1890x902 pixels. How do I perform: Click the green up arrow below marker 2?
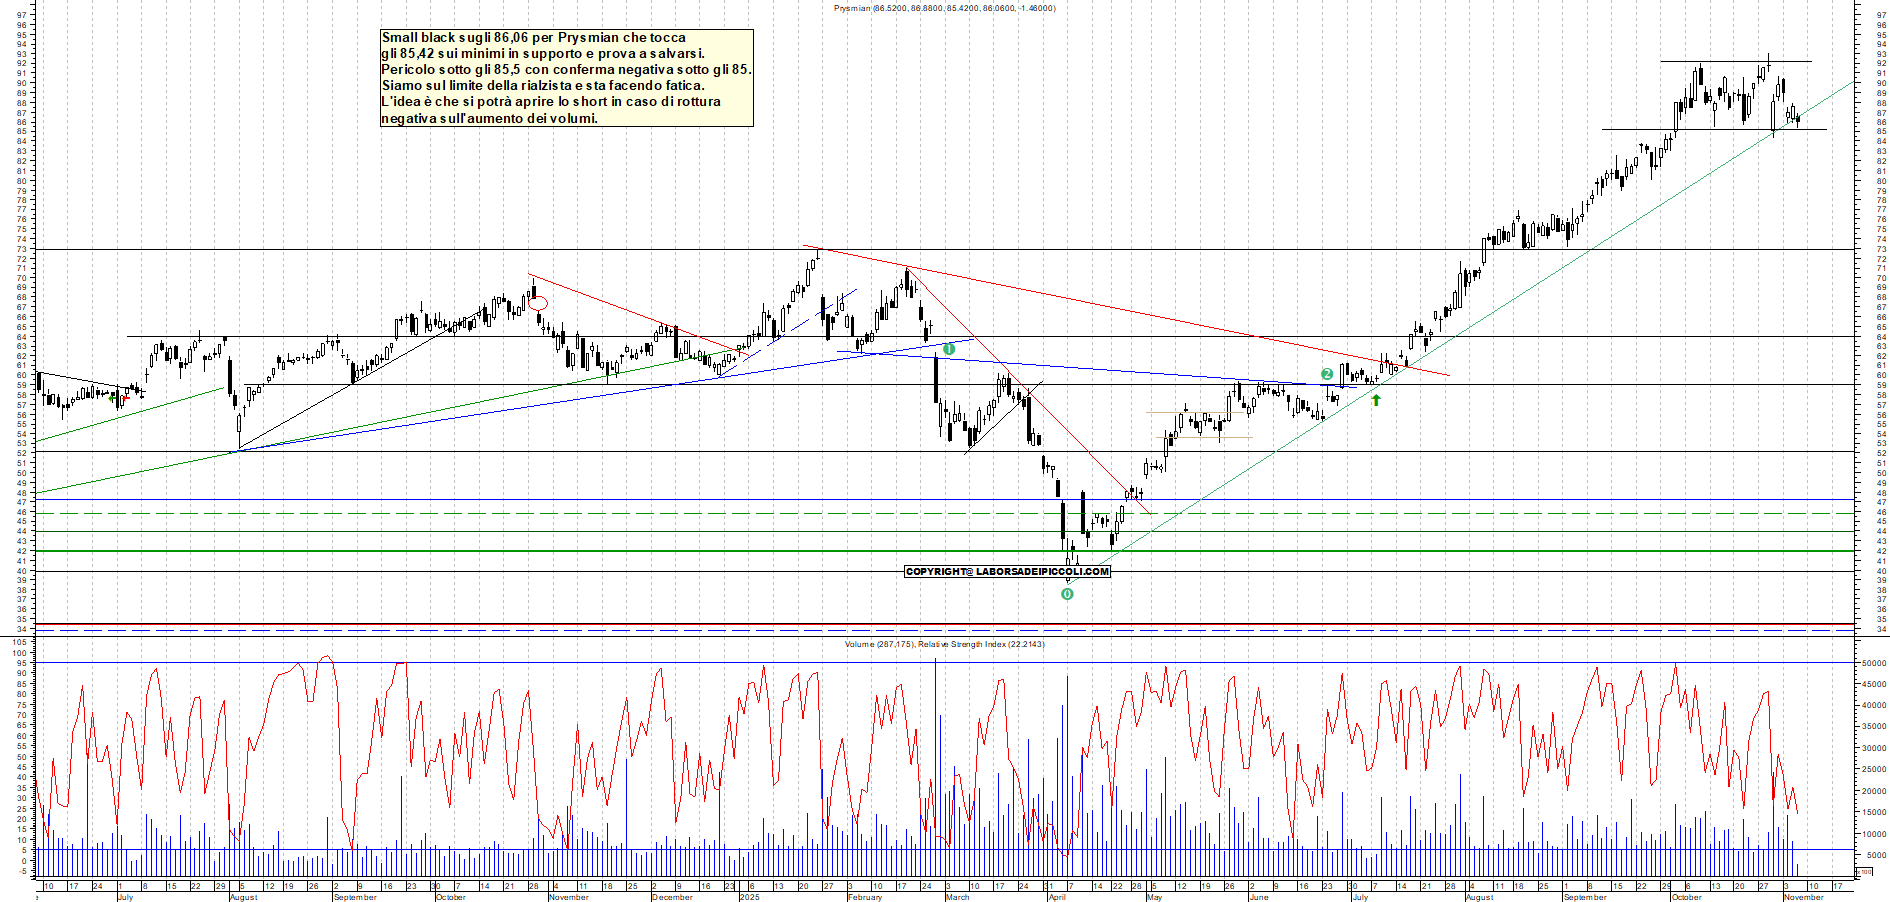pos(1376,399)
